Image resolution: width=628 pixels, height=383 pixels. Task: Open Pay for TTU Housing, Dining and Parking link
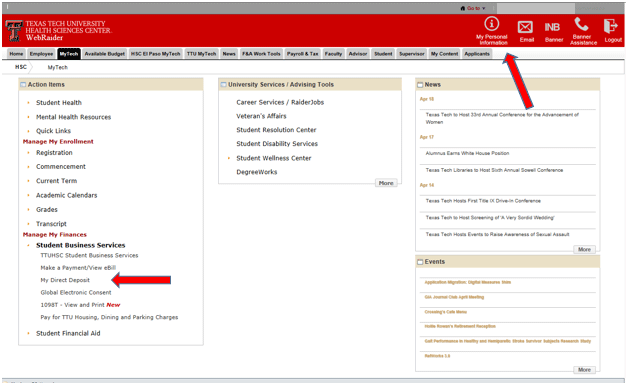point(109,317)
